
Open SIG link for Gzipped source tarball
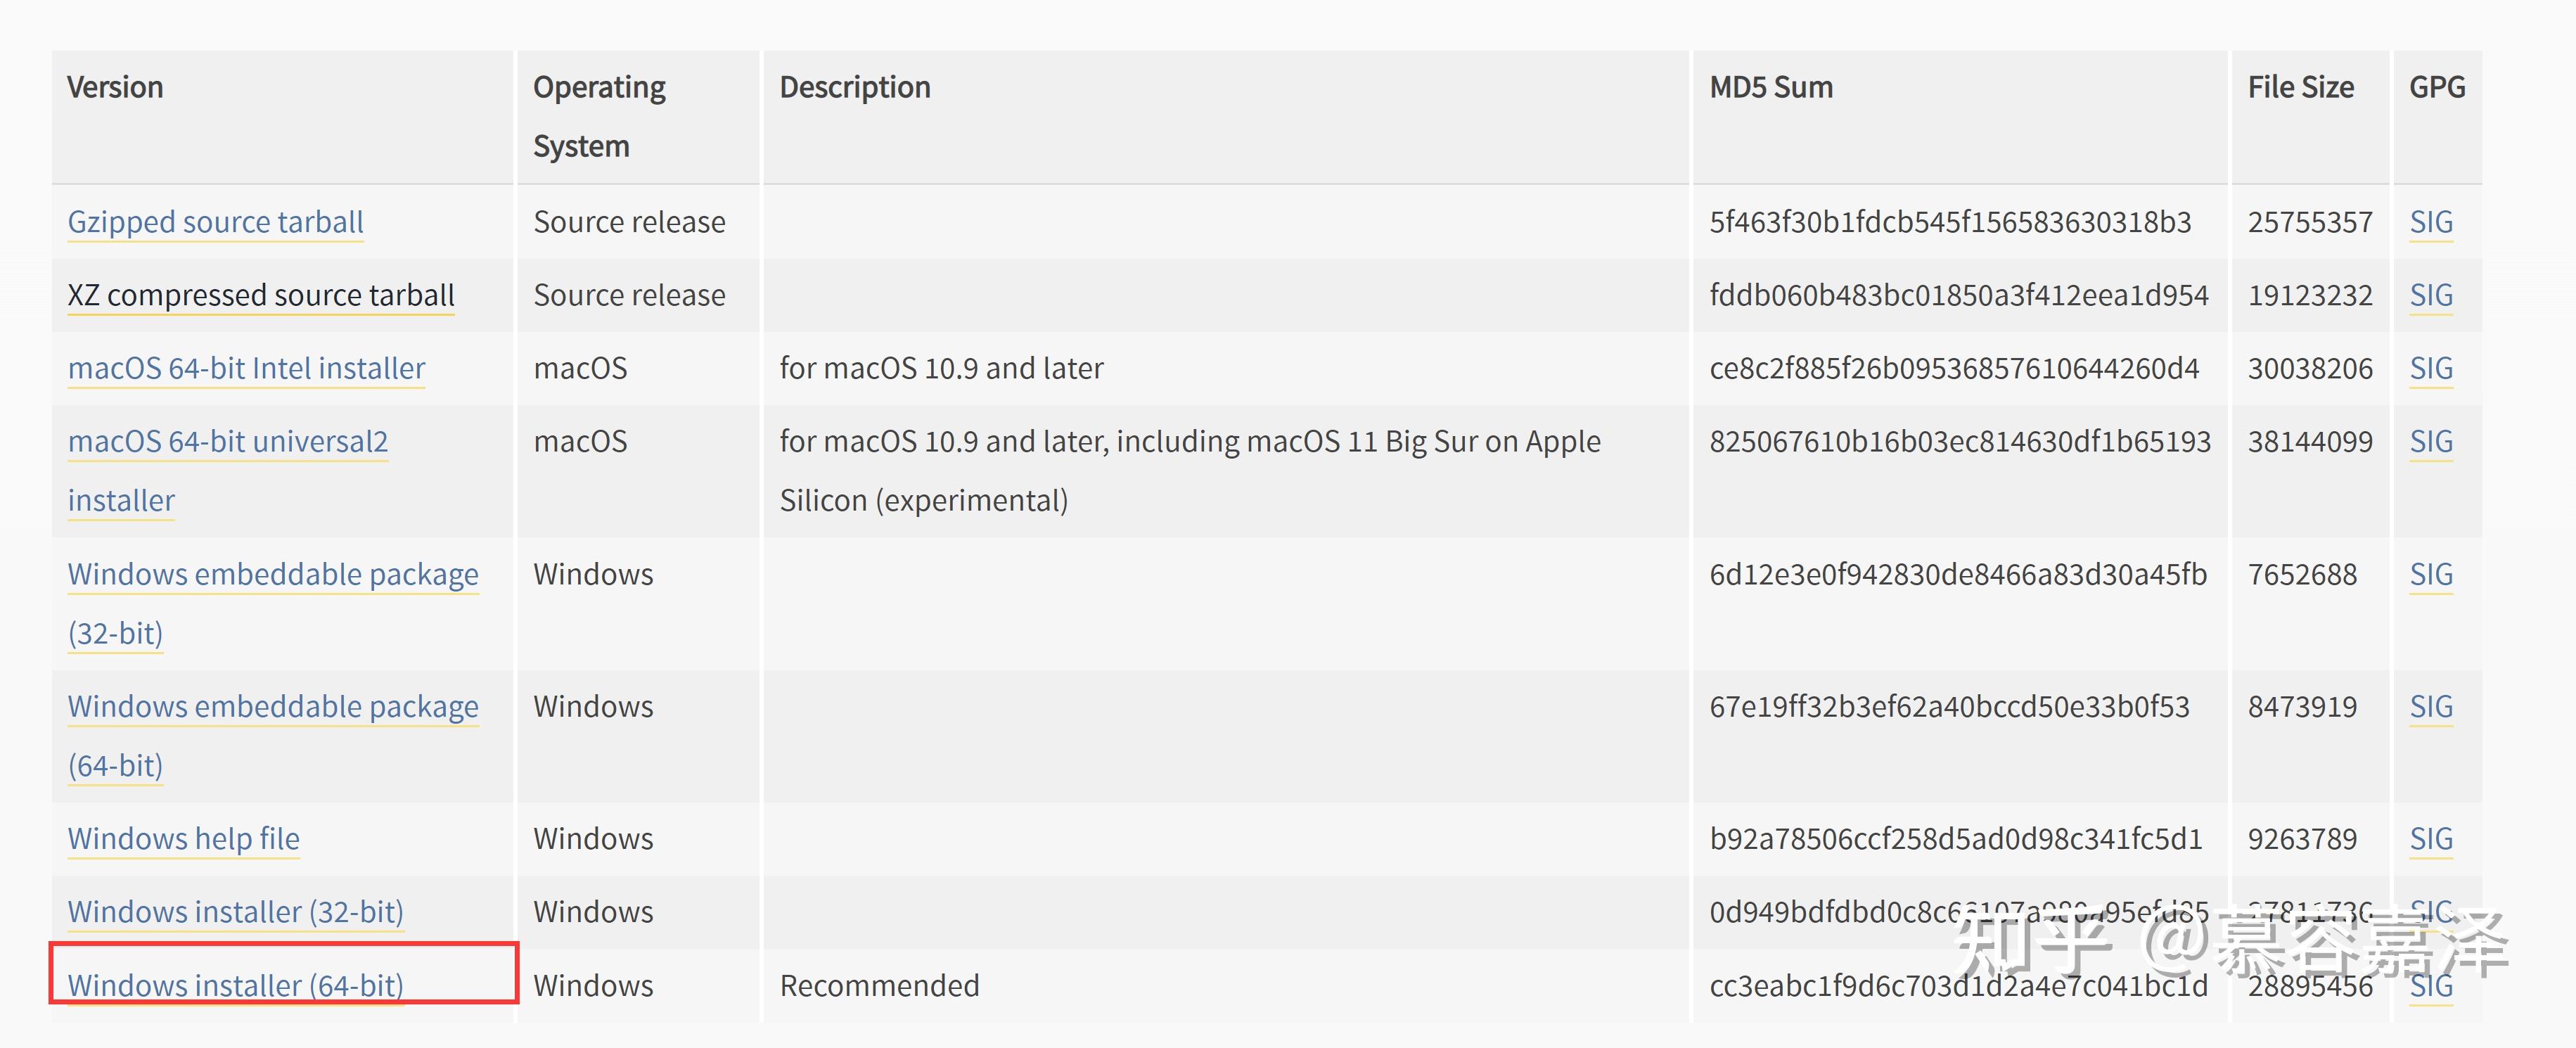pos(2431,222)
